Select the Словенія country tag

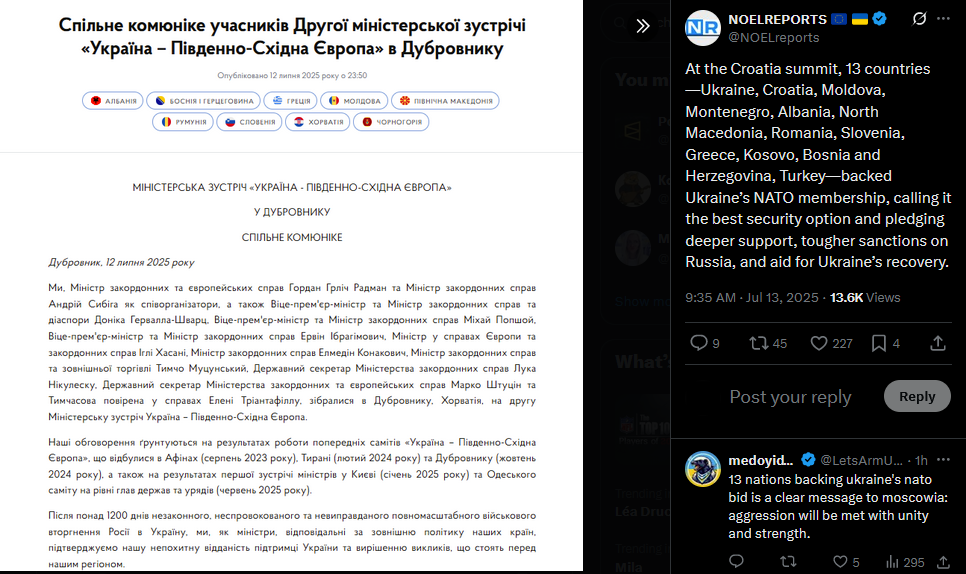point(249,122)
